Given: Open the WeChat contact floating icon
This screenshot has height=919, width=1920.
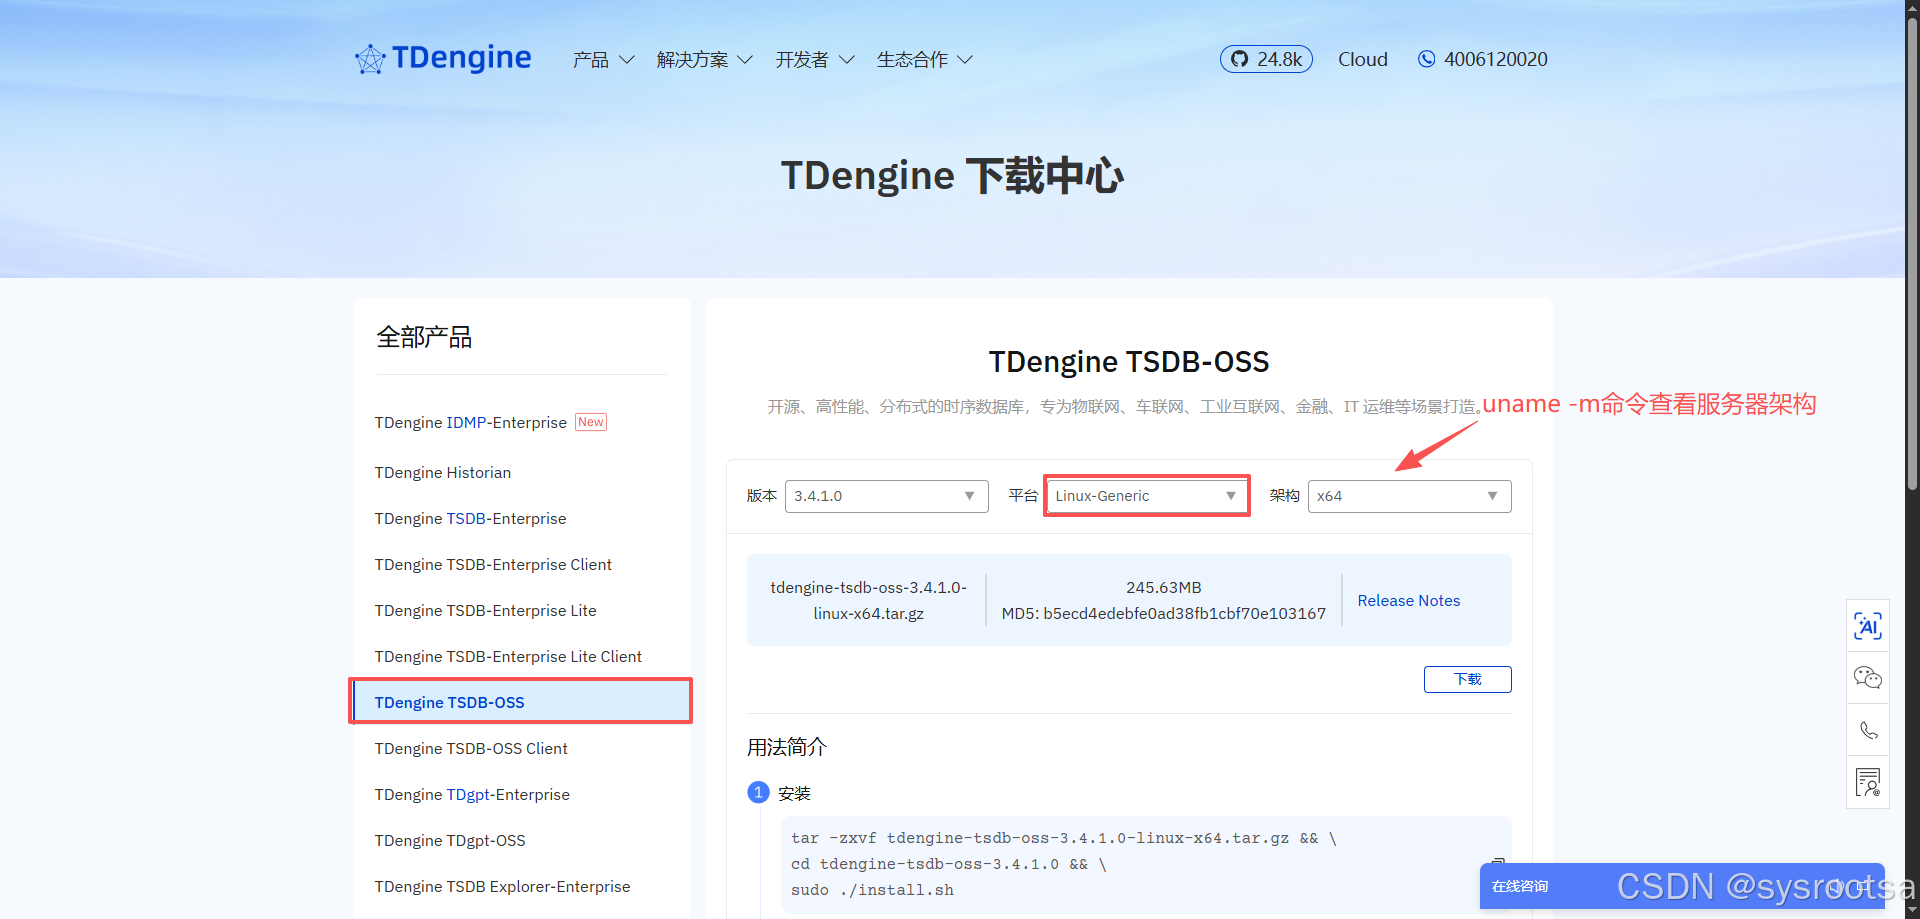Looking at the screenshot, I should tap(1867, 678).
